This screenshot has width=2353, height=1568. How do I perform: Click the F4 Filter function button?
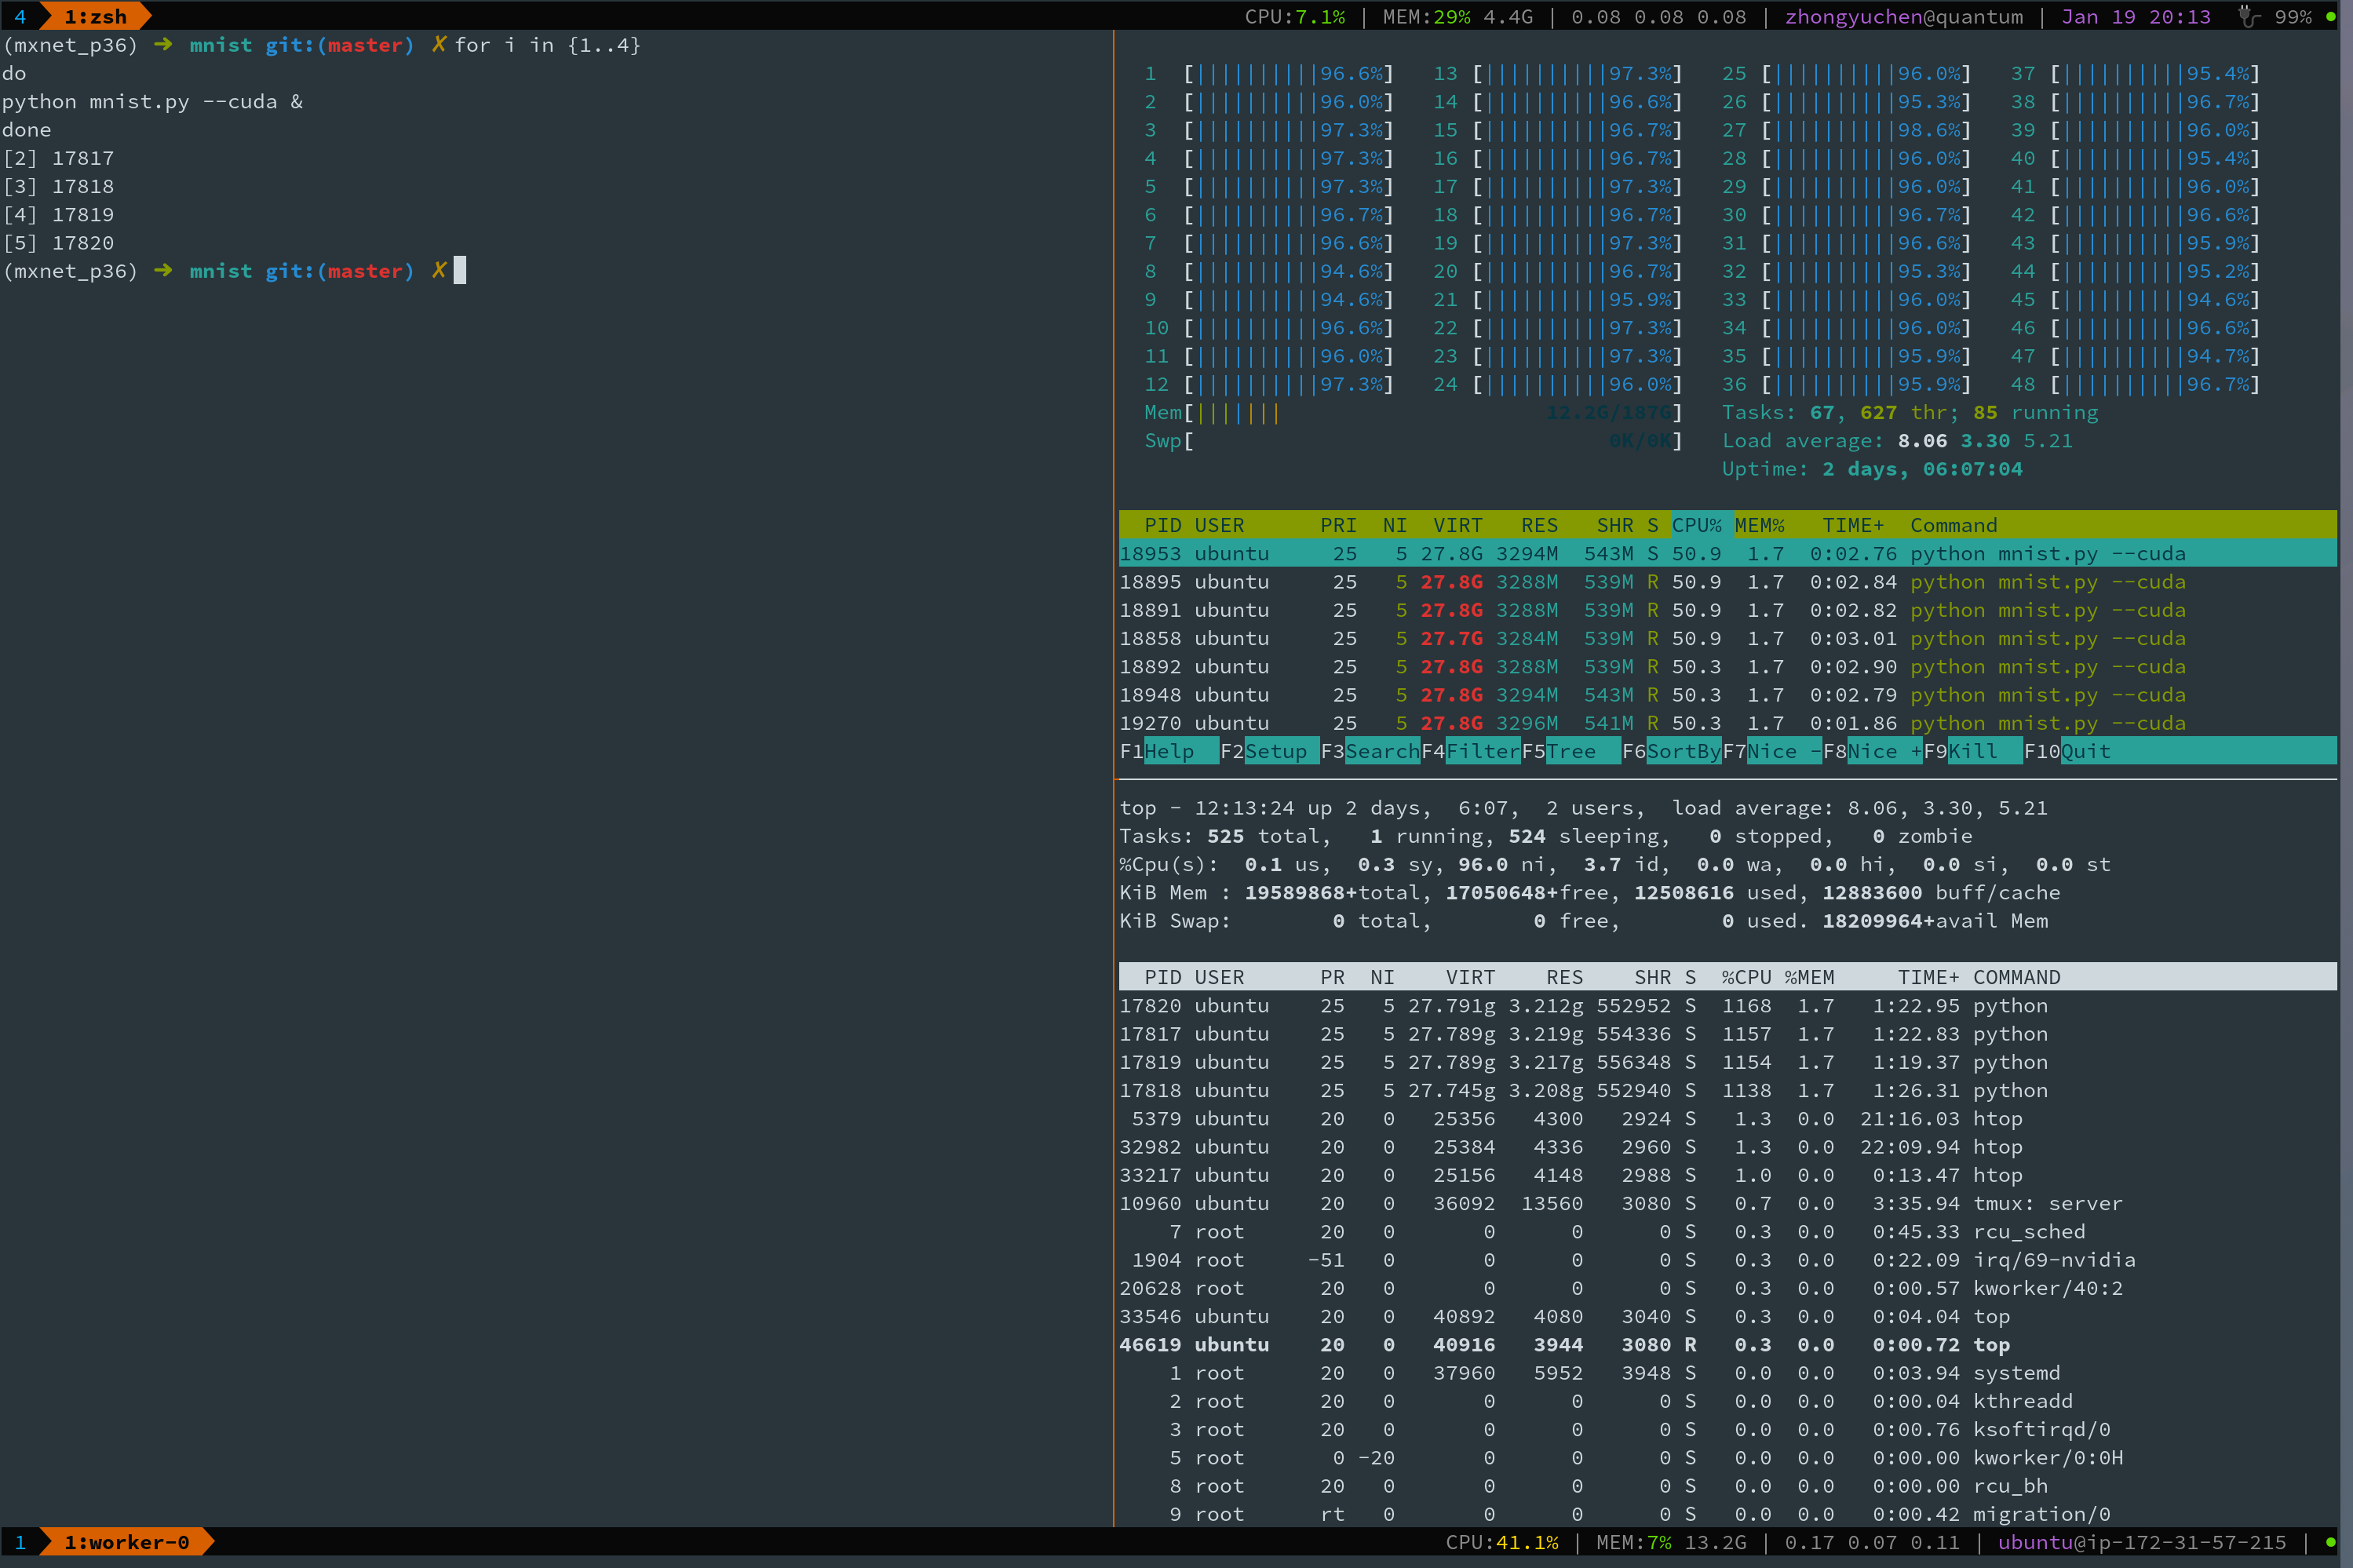tap(1482, 751)
